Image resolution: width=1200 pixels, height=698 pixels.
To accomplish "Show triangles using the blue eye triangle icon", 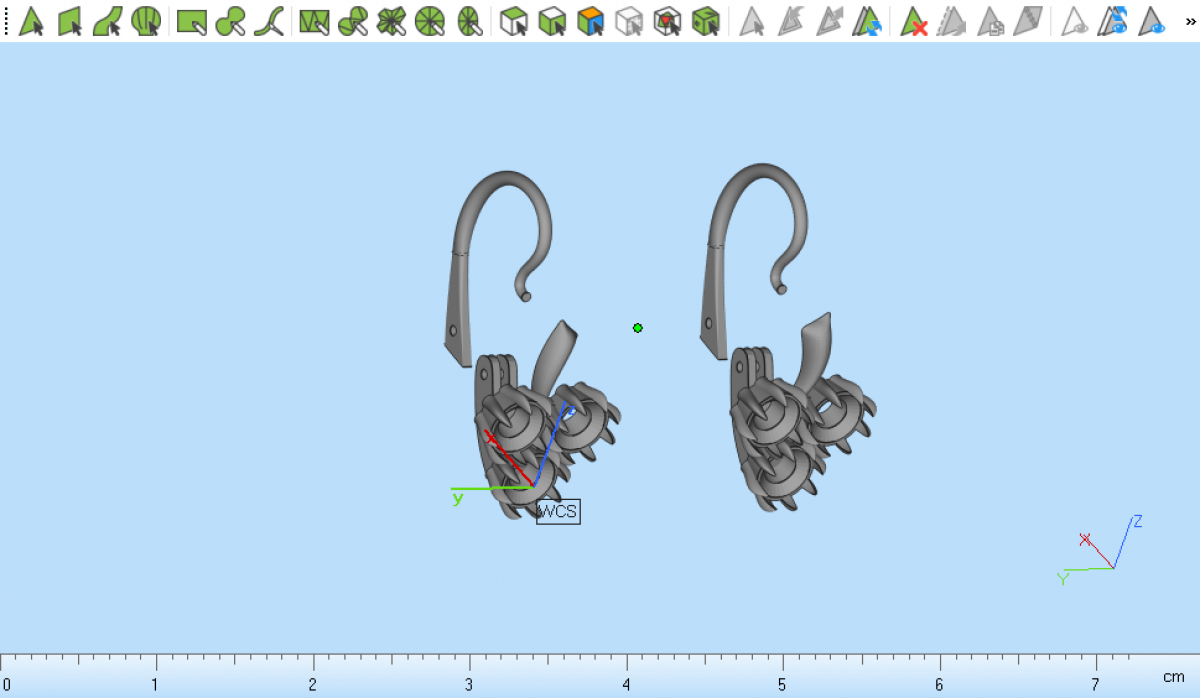I will (1152, 21).
